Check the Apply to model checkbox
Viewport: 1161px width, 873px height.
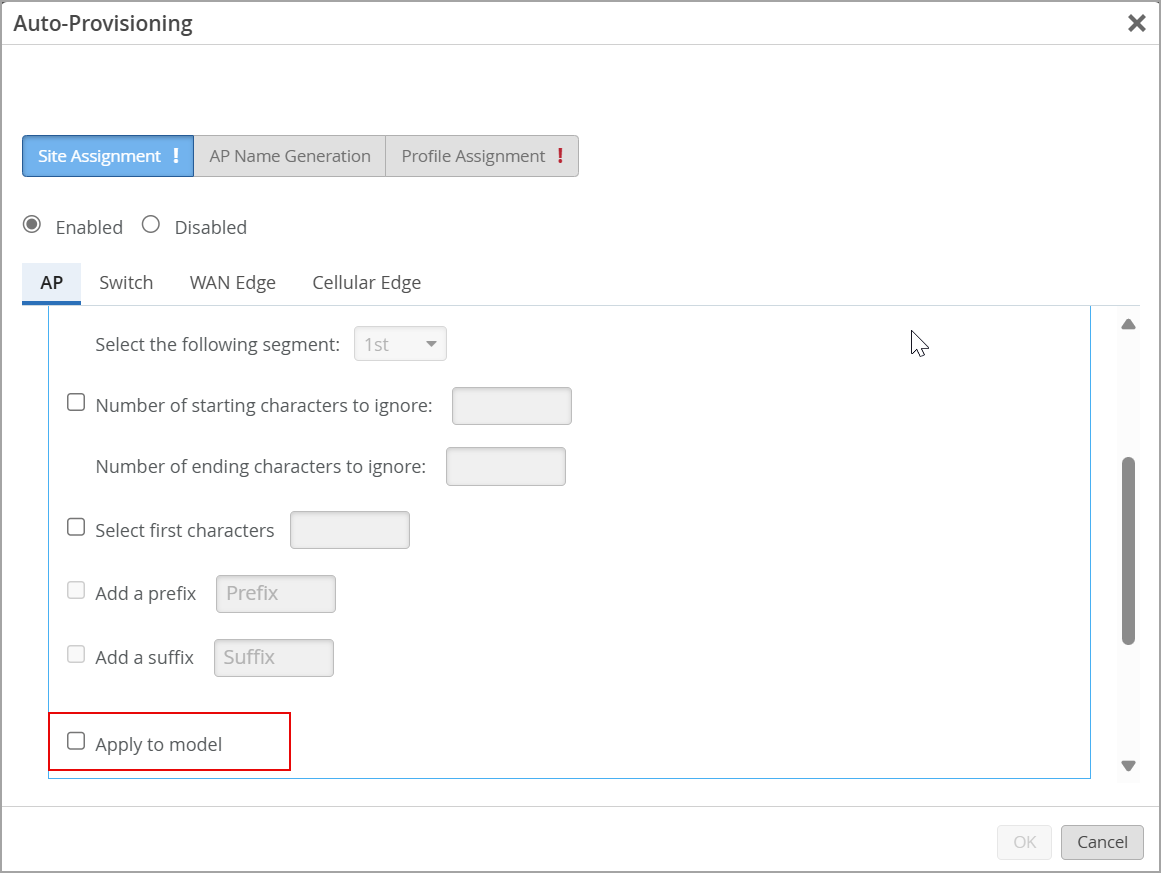(x=76, y=742)
